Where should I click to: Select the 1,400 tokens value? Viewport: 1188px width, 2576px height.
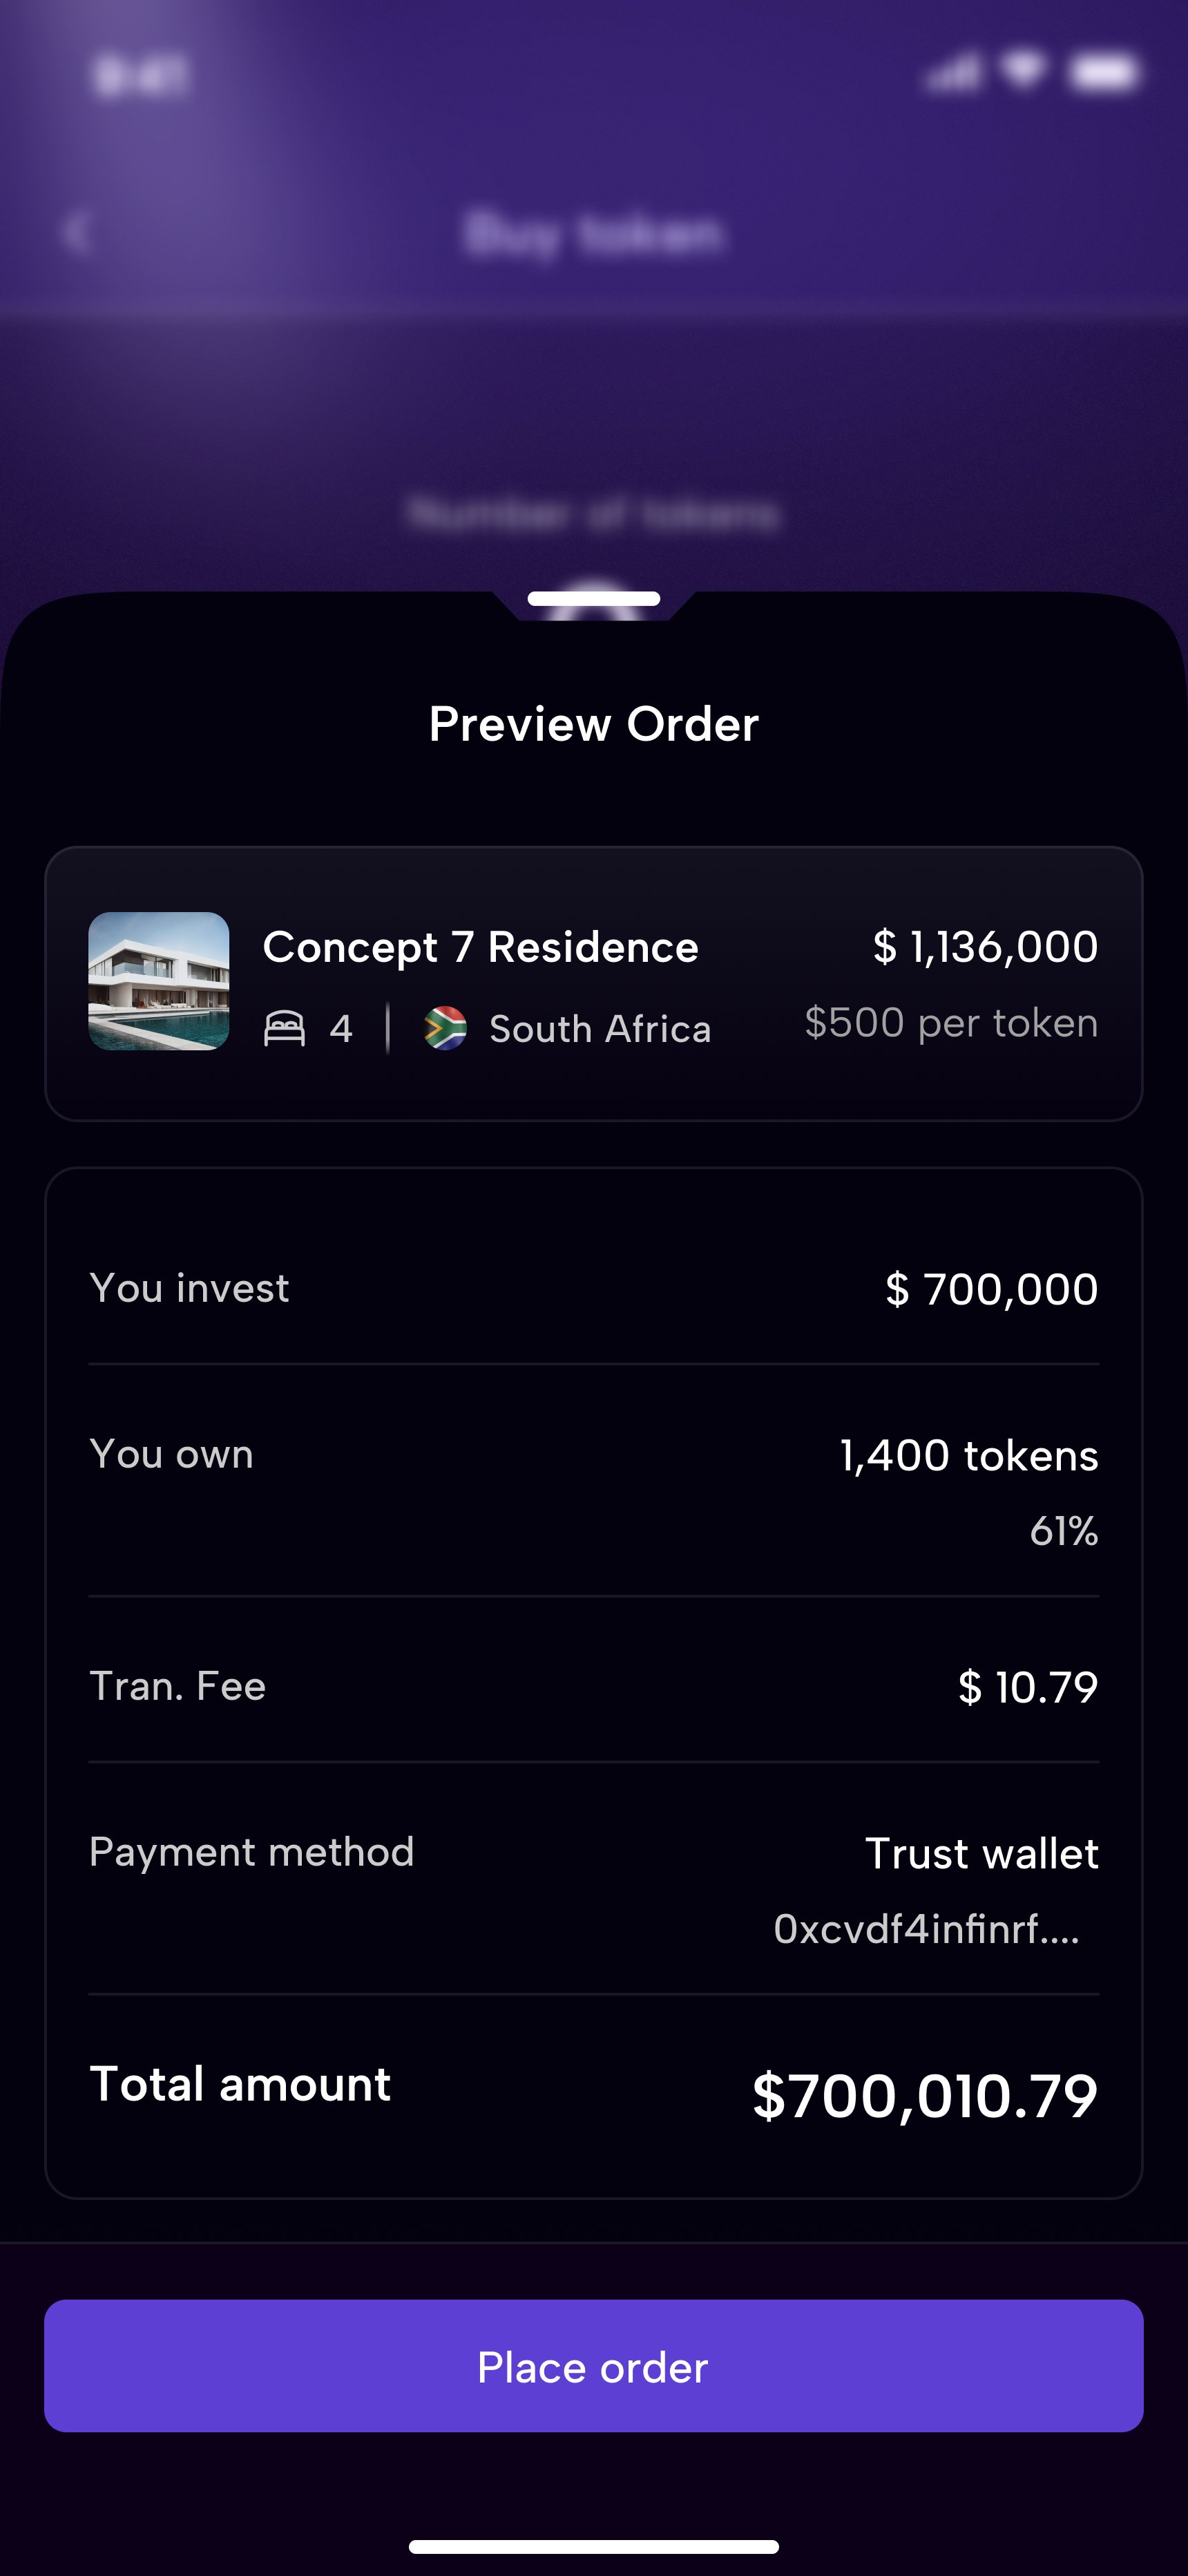point(968,1456)
